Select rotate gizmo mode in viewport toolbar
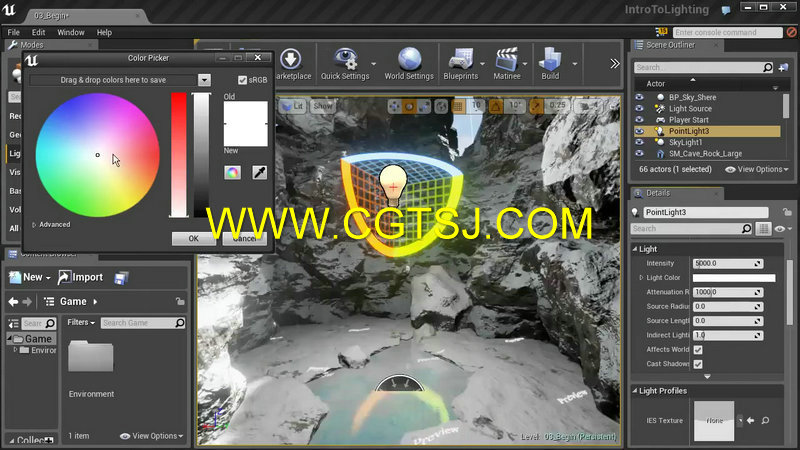800x450 pixels. click(x=409, y=106)
